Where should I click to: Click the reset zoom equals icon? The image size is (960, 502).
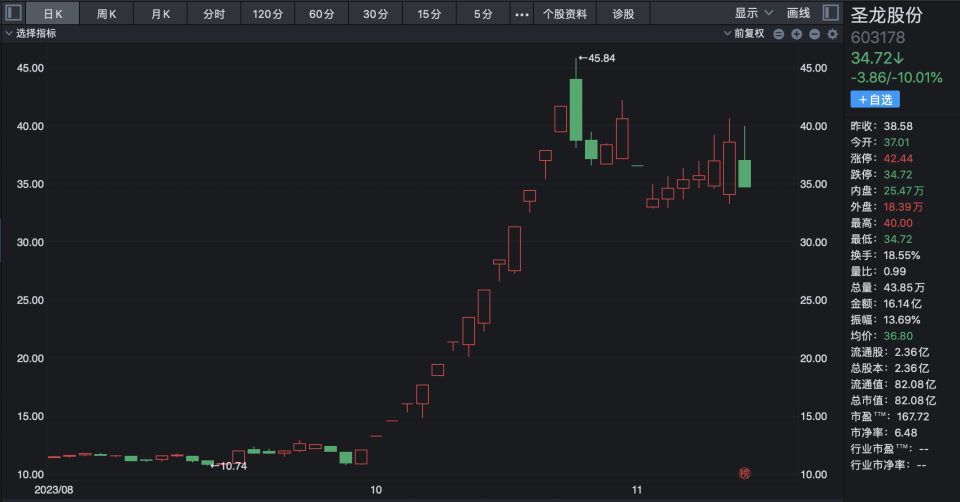click(778, 34)
